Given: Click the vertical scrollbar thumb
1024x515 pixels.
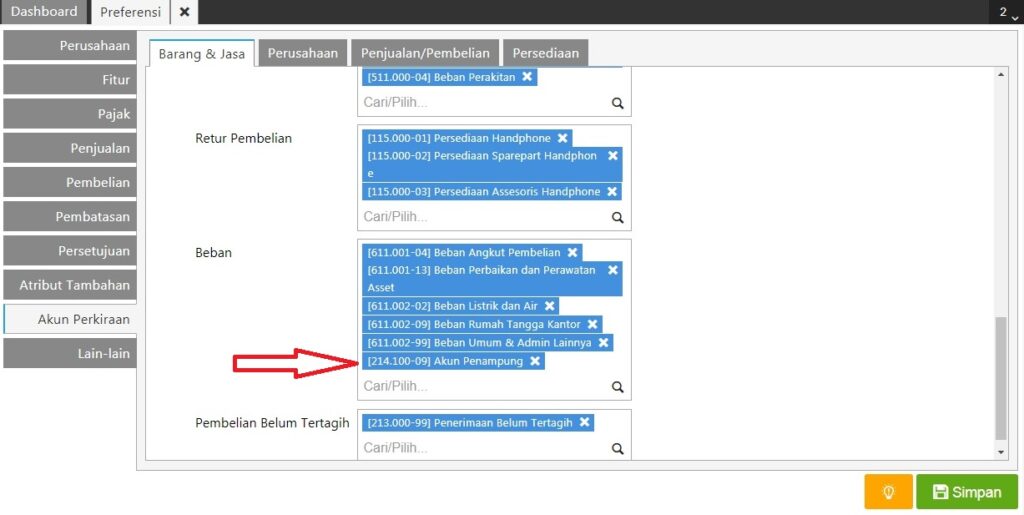Looking at the screenshot, I should click(x=1001, y=379).
